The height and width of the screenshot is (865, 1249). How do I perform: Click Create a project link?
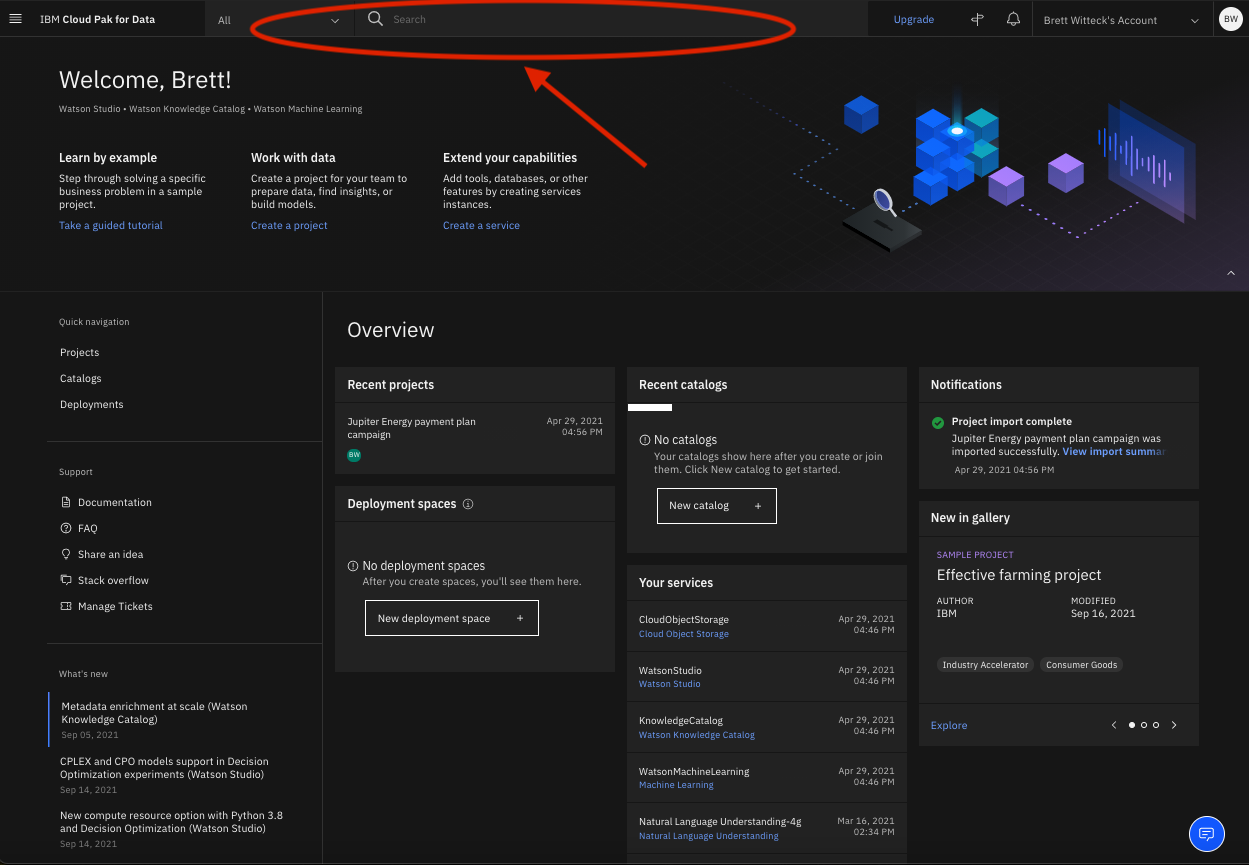[289, 225]
